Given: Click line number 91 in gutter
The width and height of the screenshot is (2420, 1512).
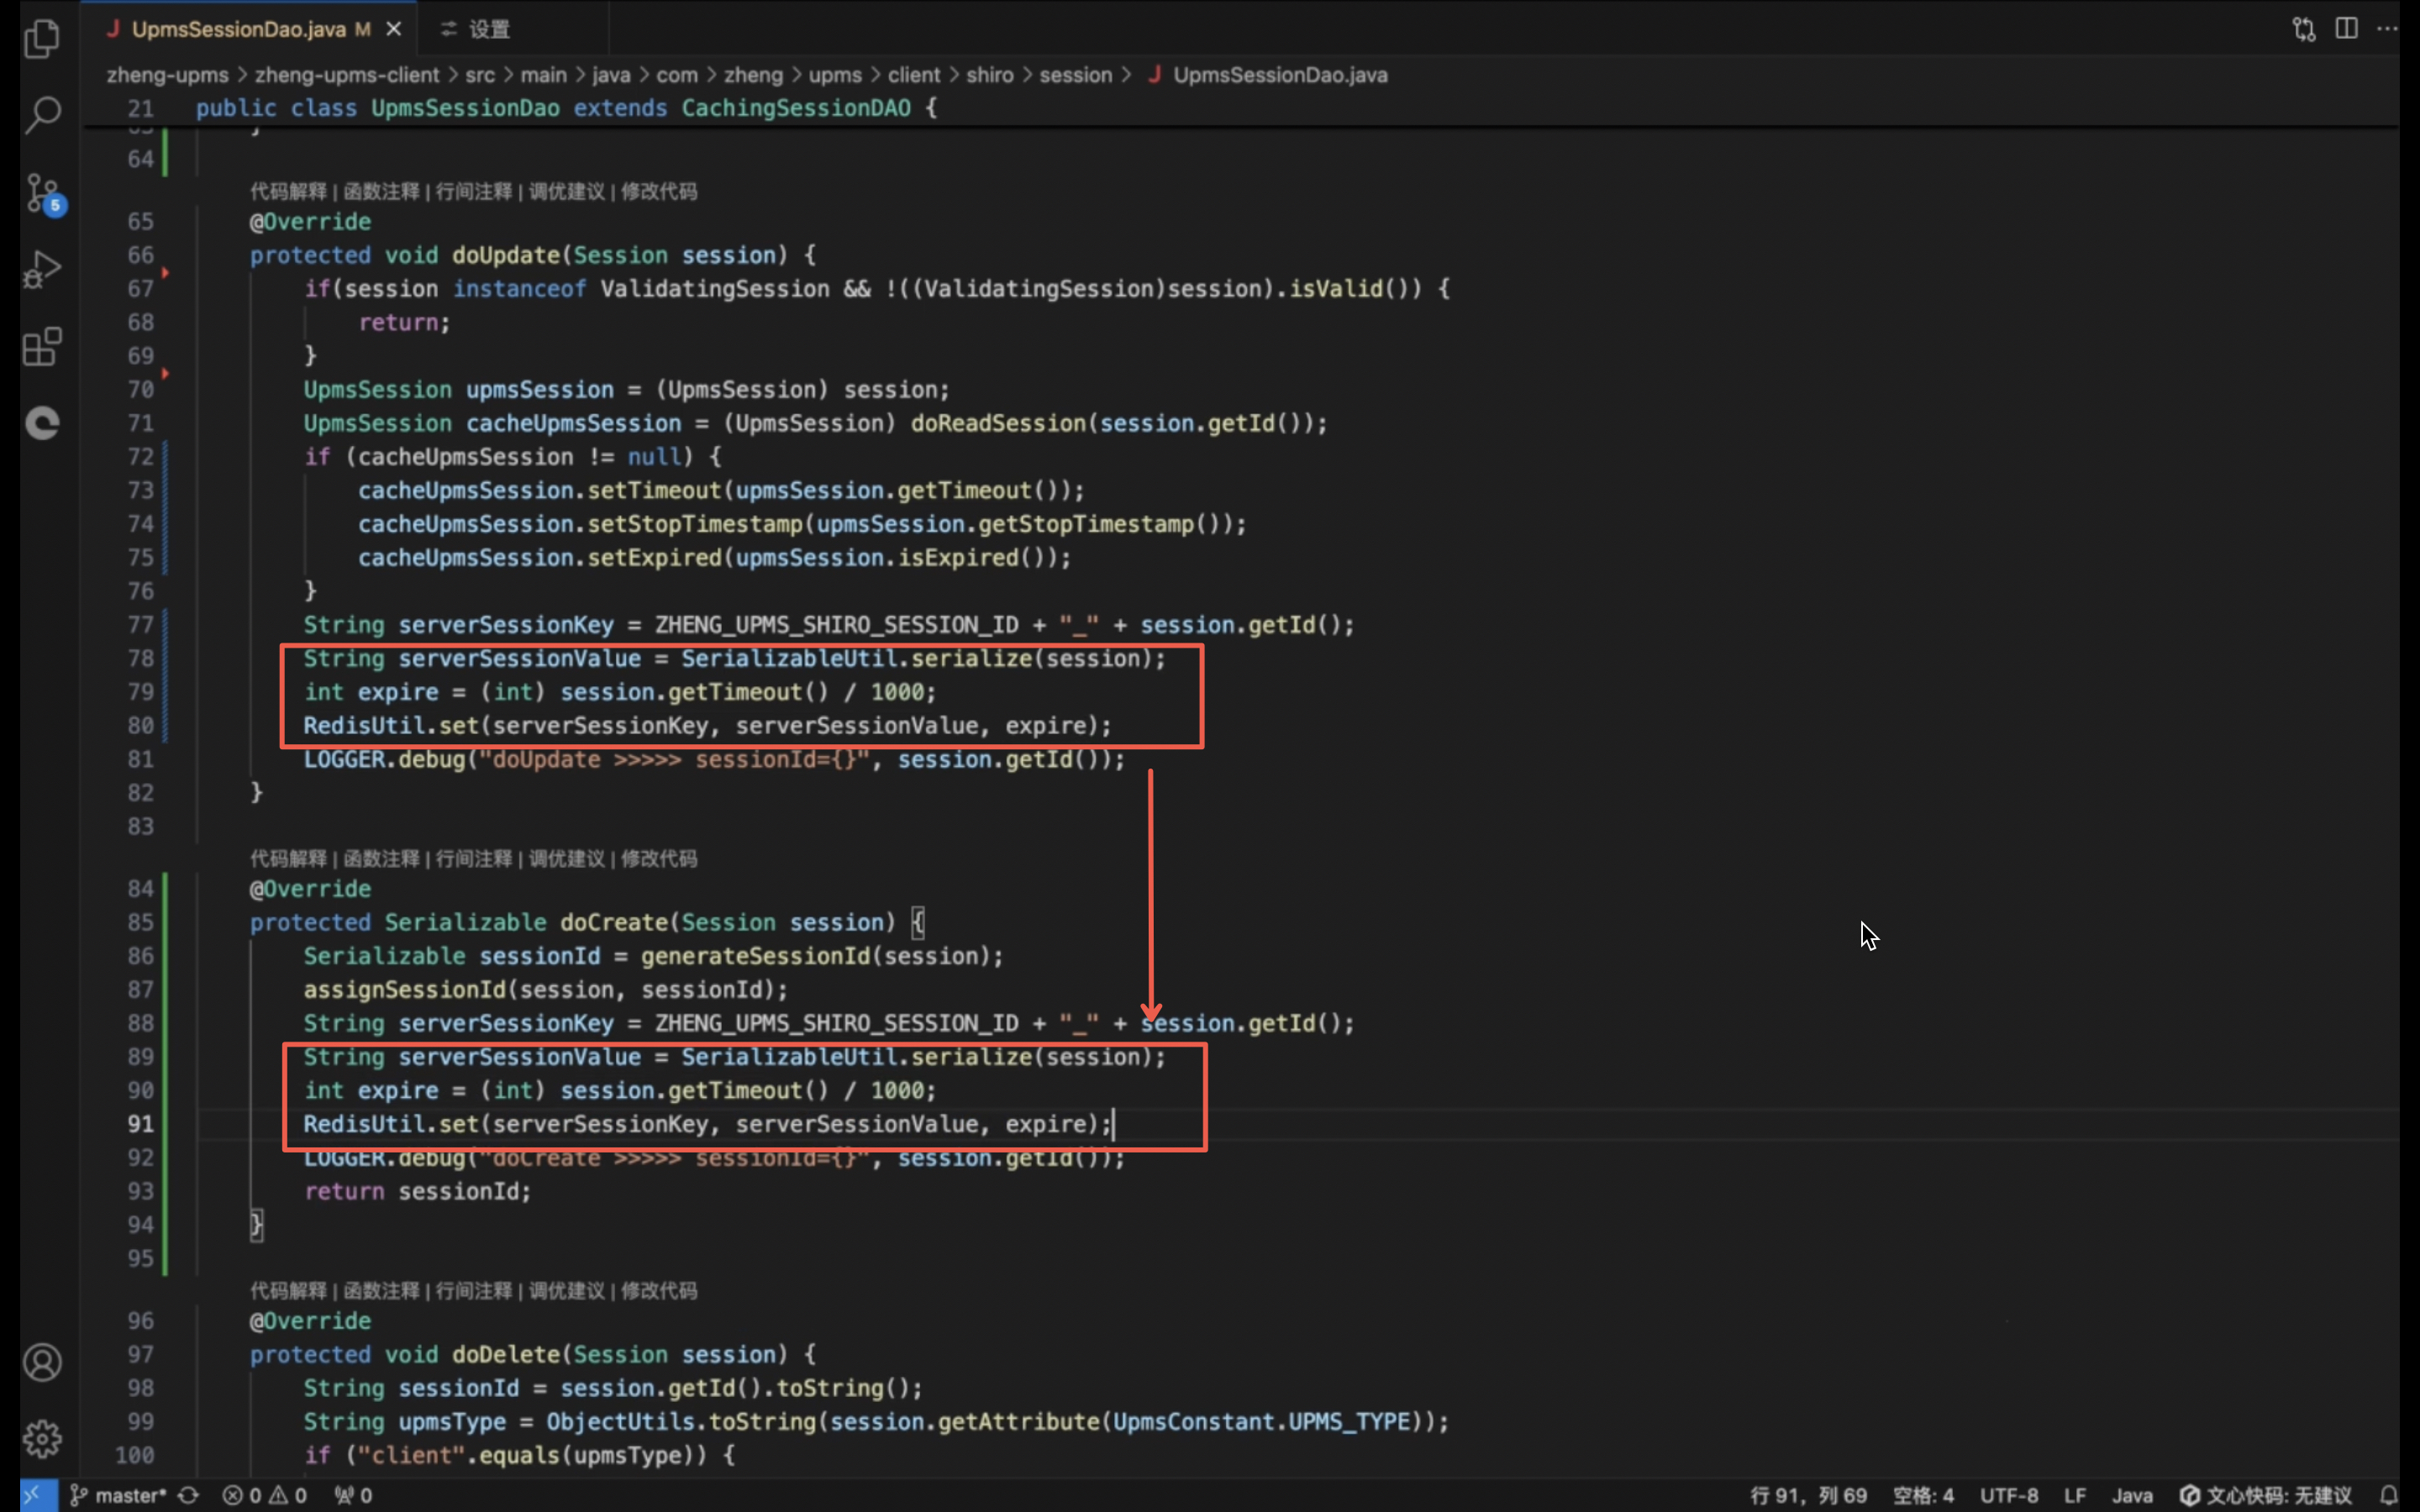Looking at the screenshot, I should (140, 1124).
